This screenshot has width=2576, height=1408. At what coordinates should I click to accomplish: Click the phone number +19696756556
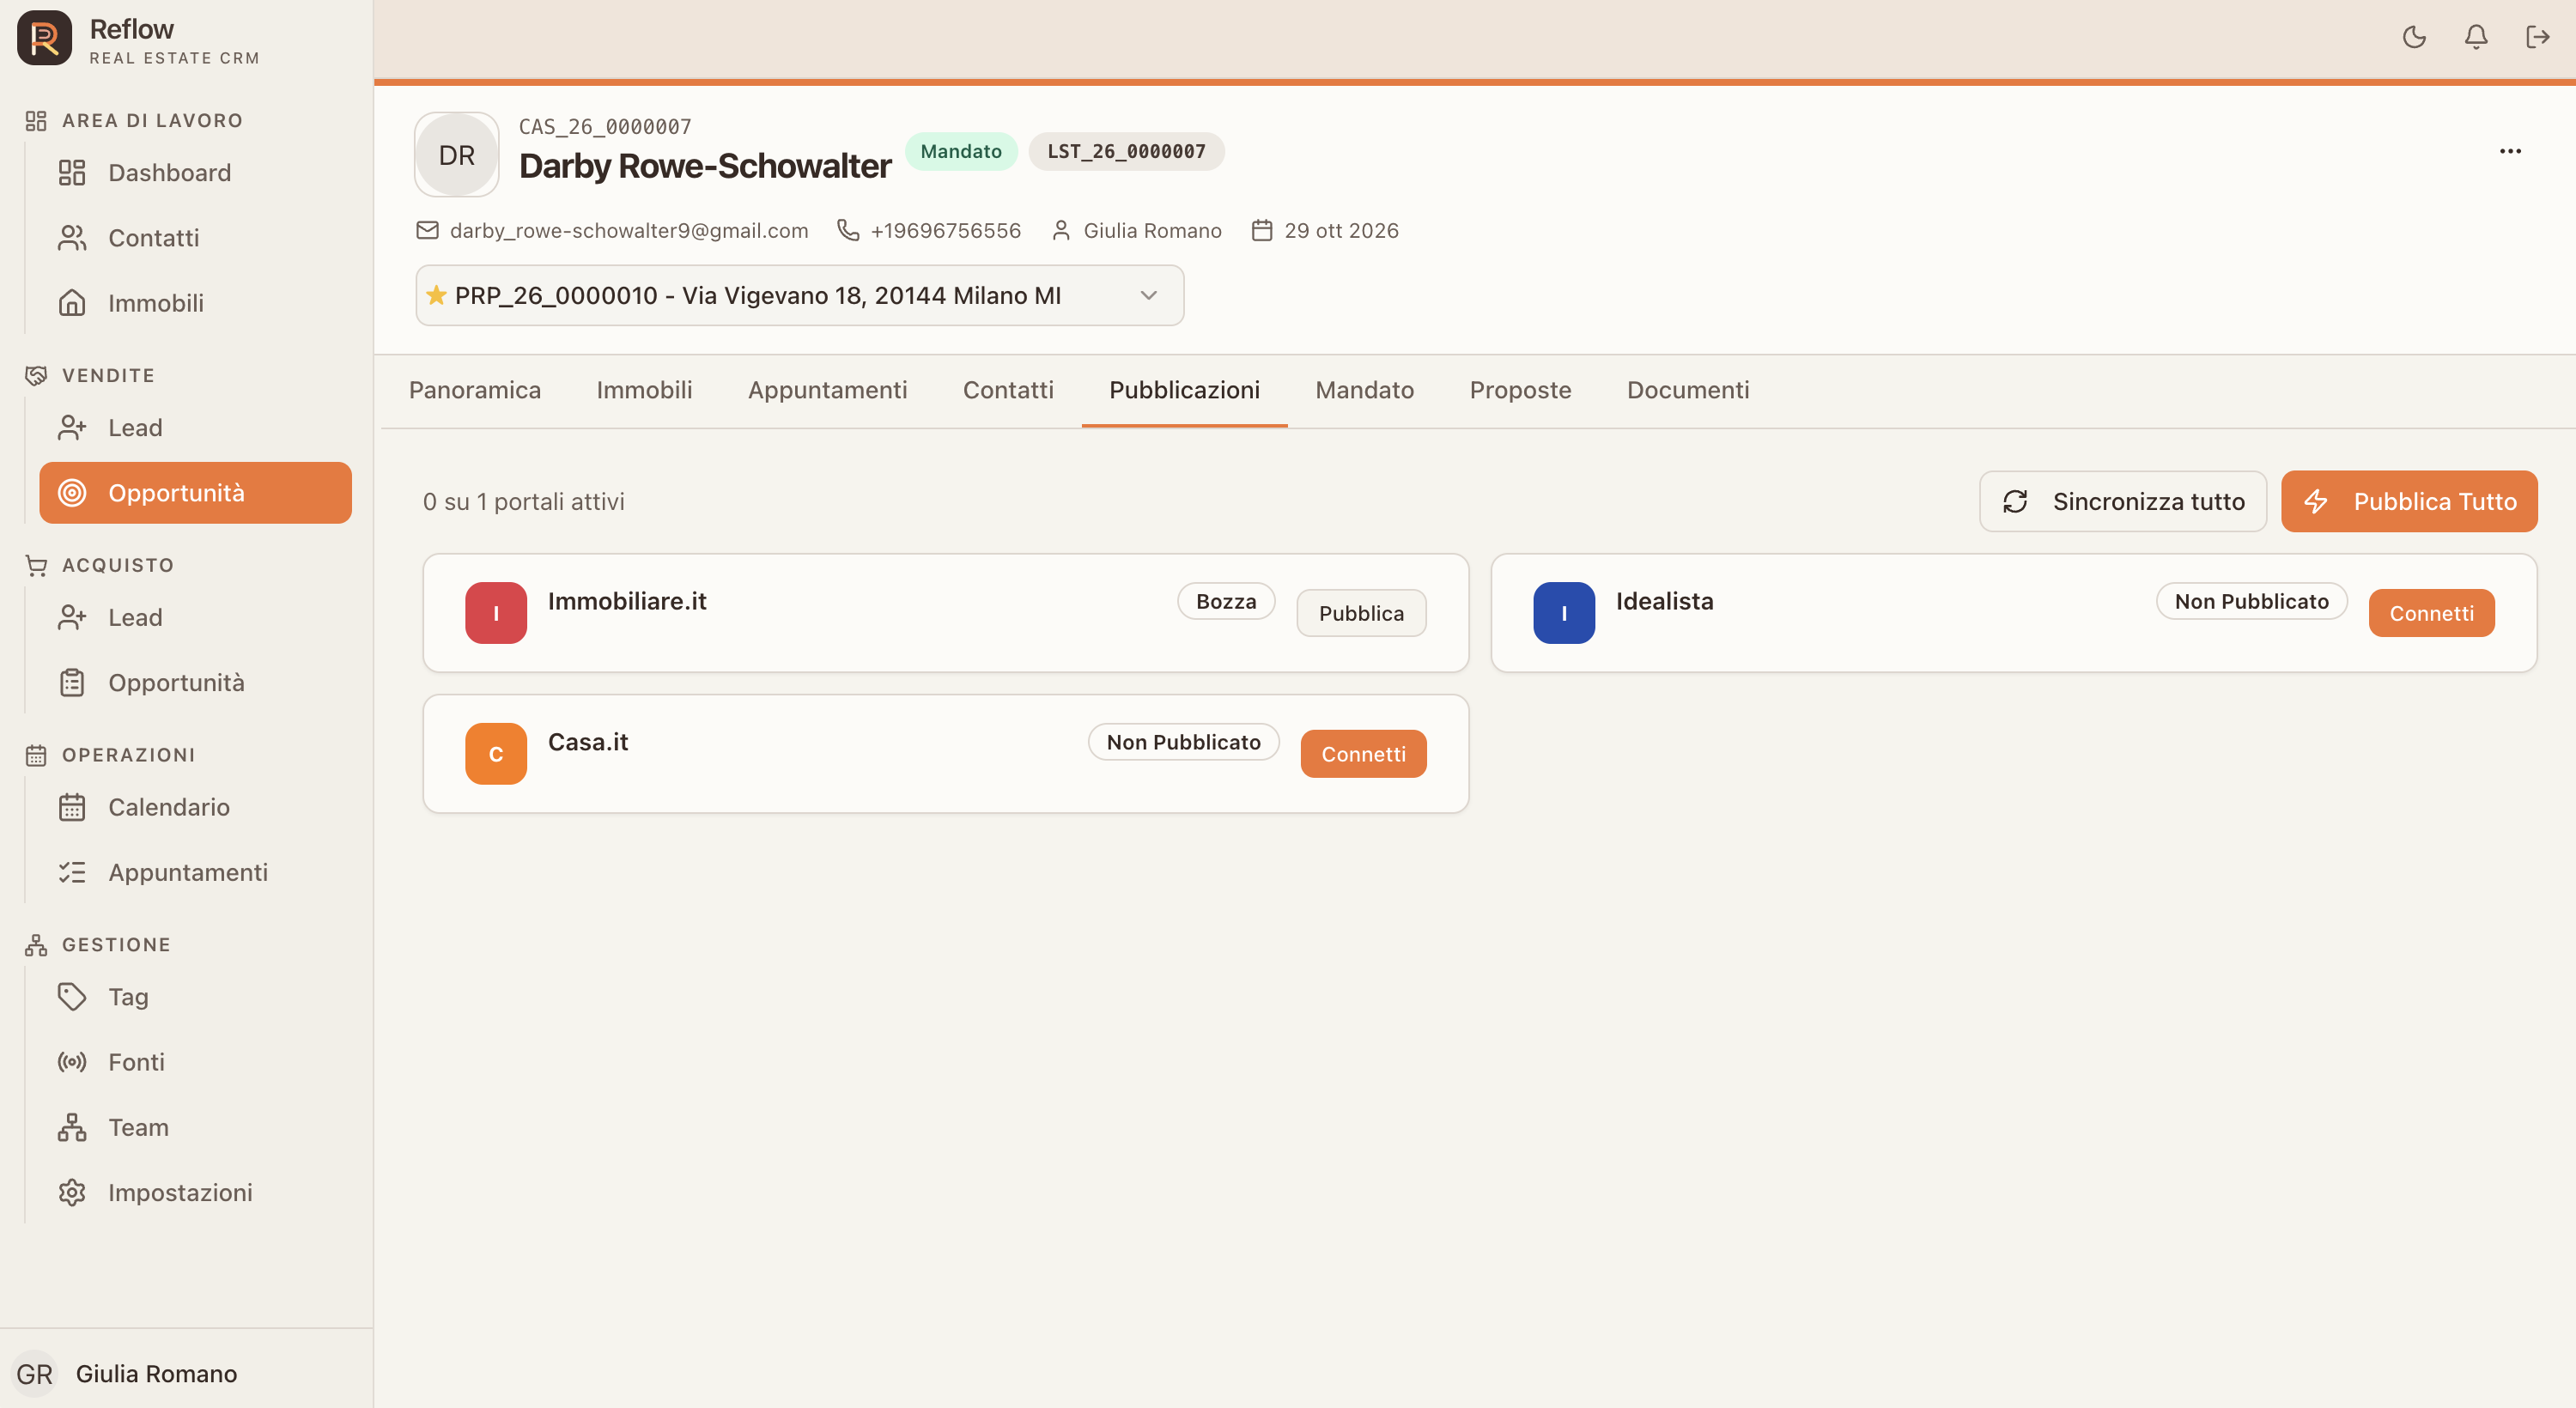[x=945, y=231]
